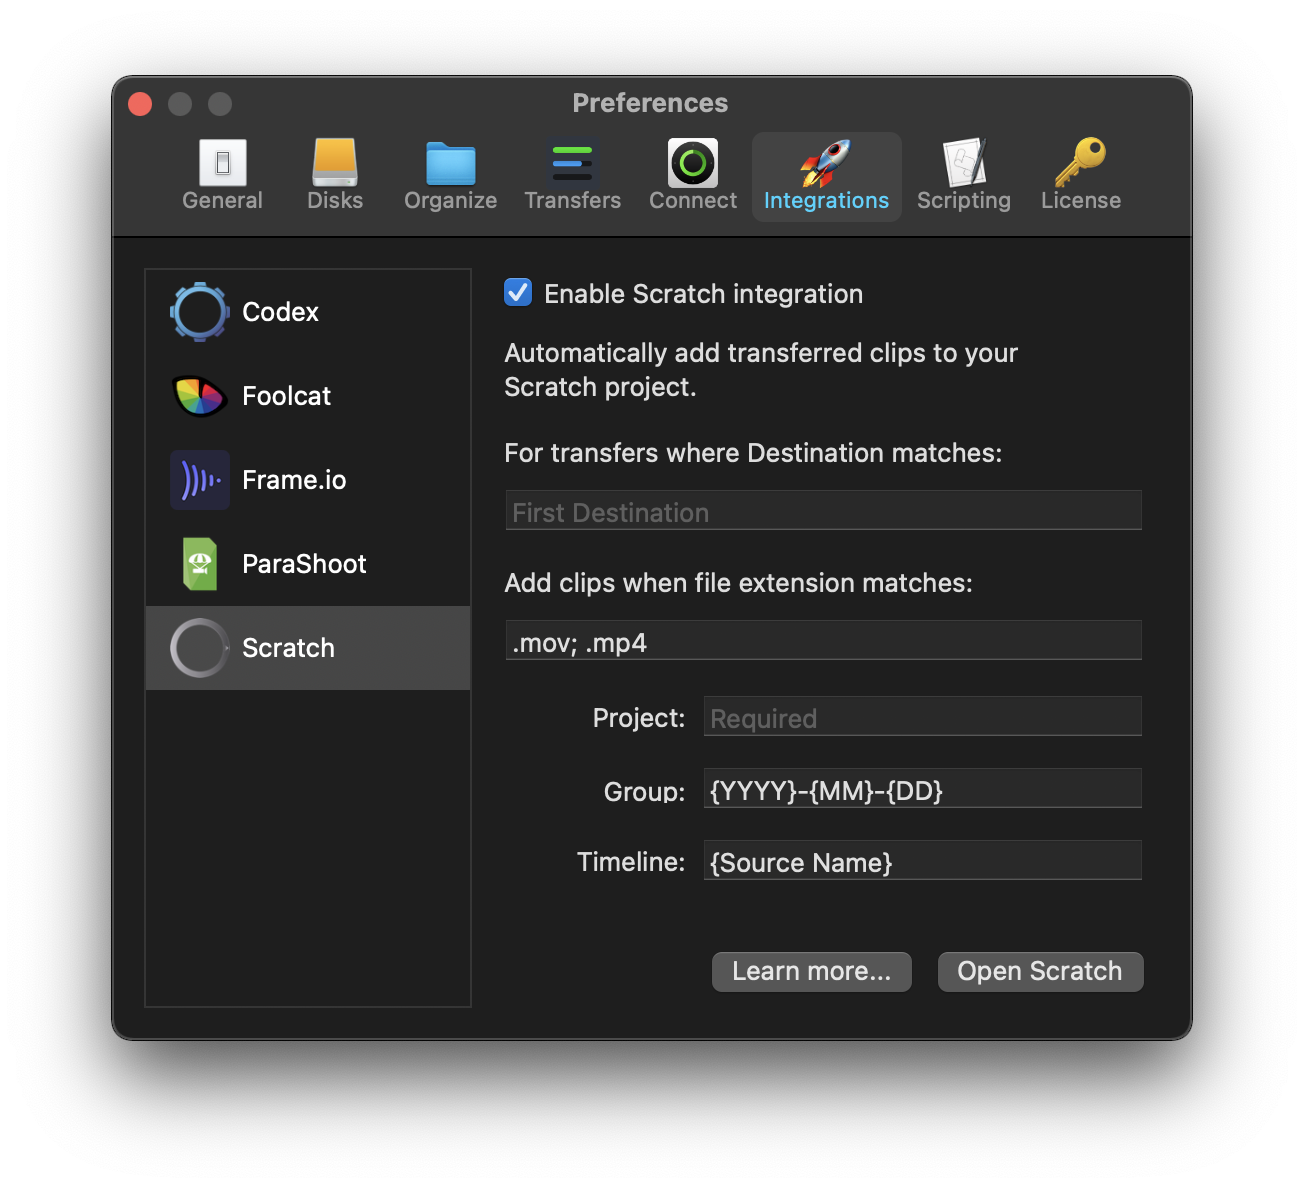Open the Disks preferences icon
The image size is (1304, 1188).
(334, 162)
